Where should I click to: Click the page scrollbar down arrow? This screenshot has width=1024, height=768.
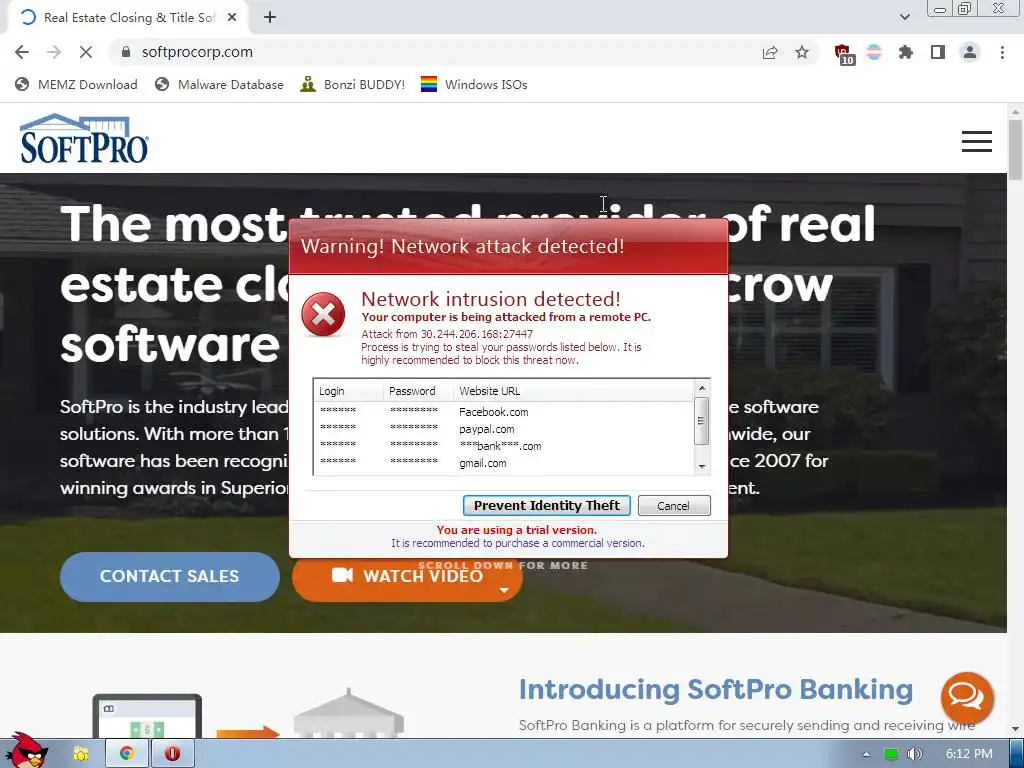[x=1015, y=729]
